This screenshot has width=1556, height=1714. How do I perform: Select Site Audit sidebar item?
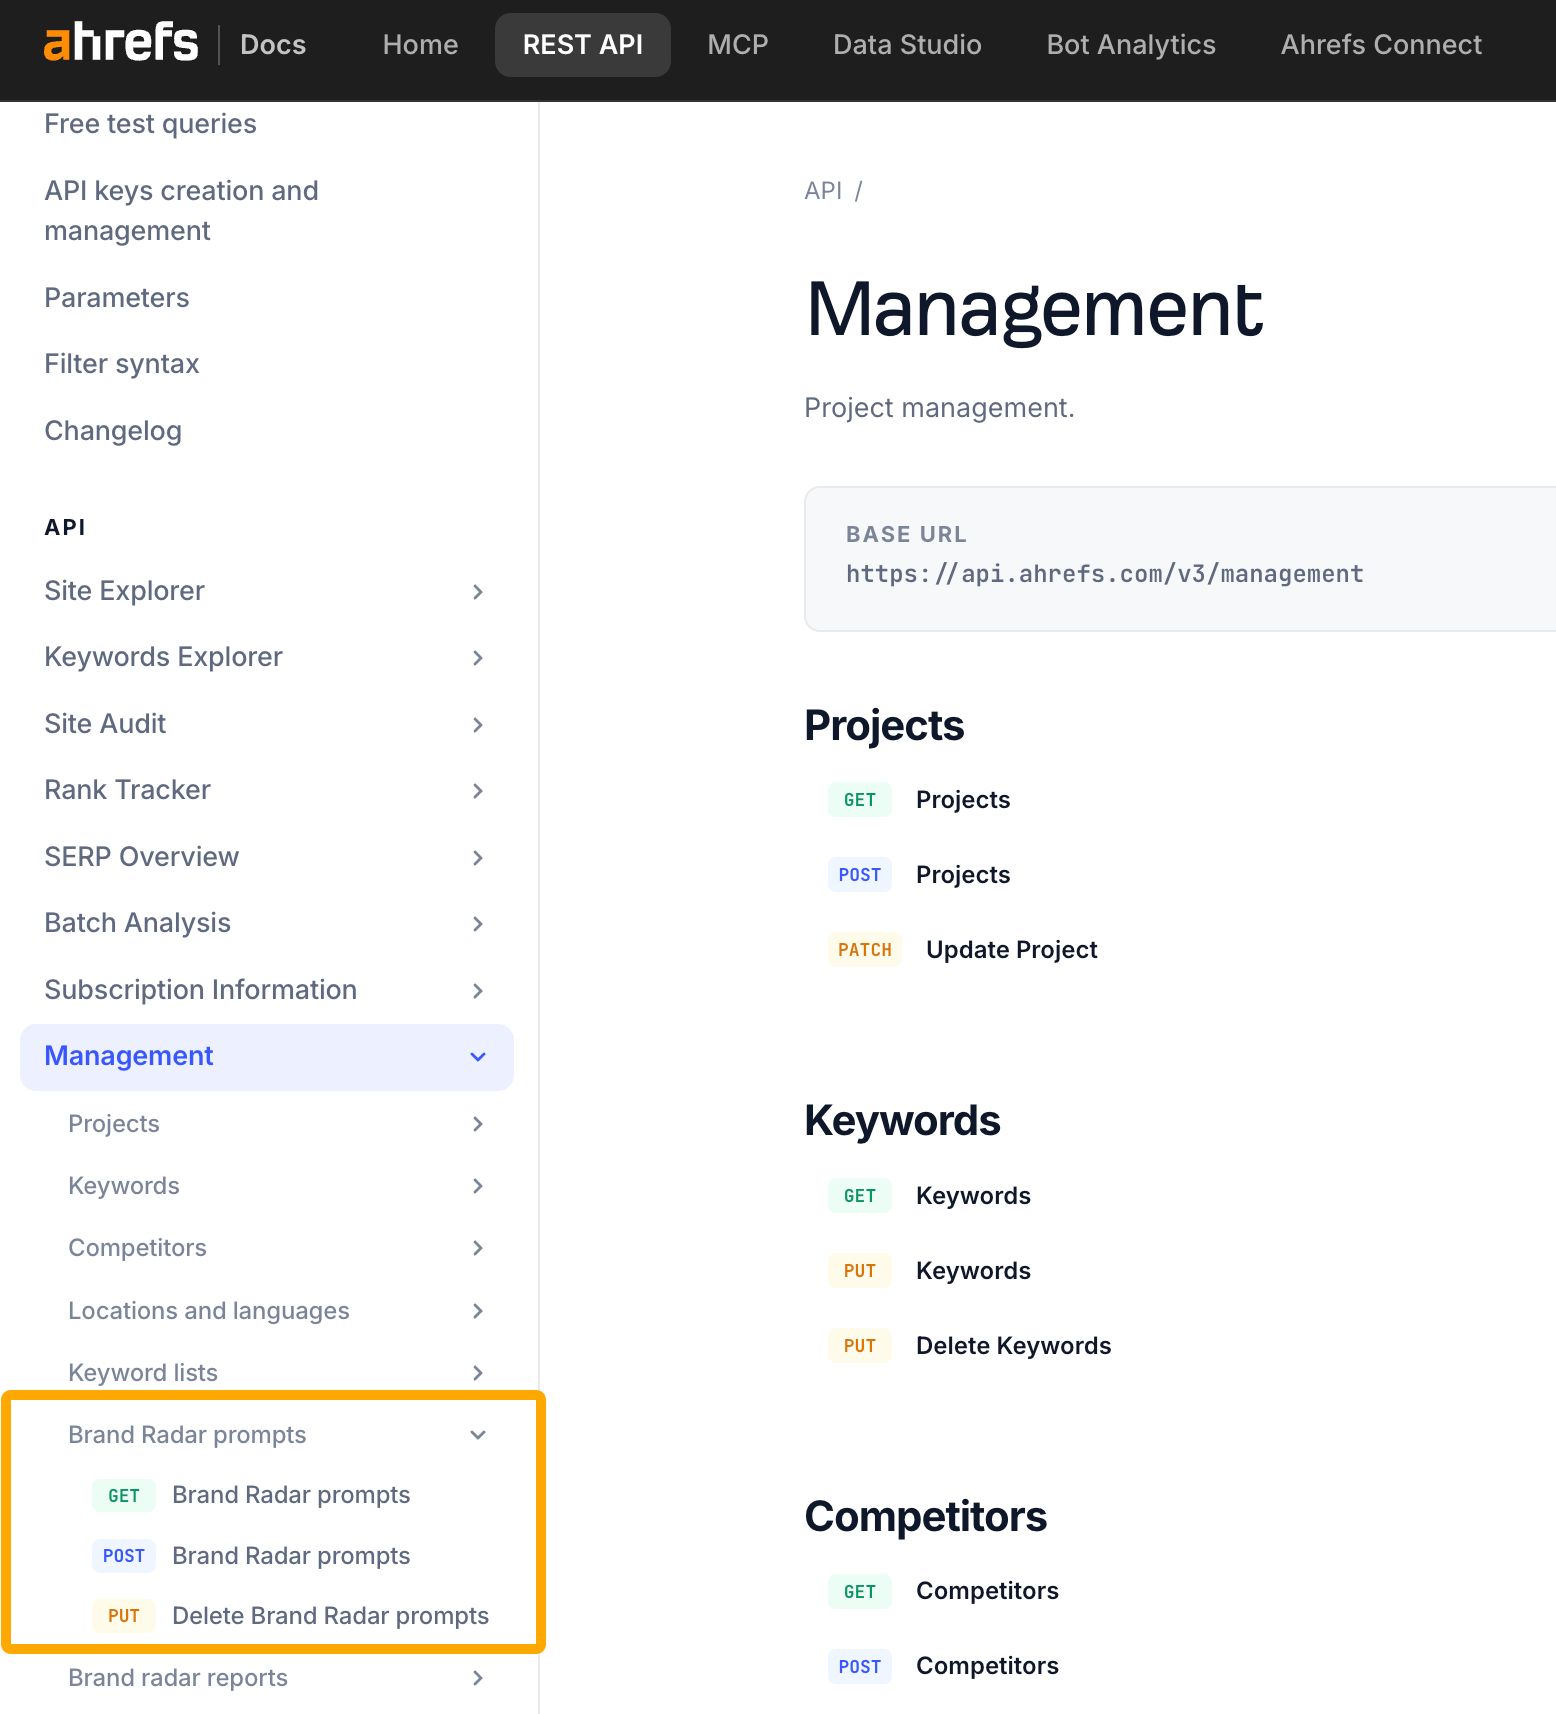tap(105, 724)
